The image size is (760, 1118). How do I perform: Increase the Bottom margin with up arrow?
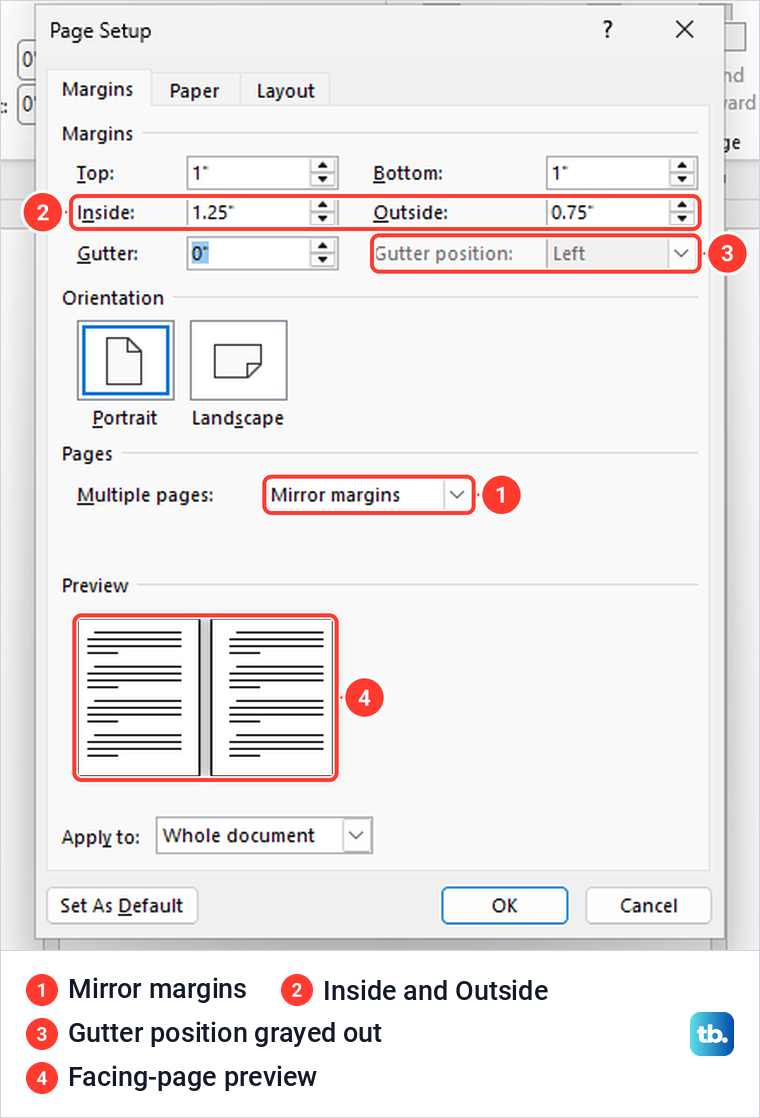pos(682,165)
